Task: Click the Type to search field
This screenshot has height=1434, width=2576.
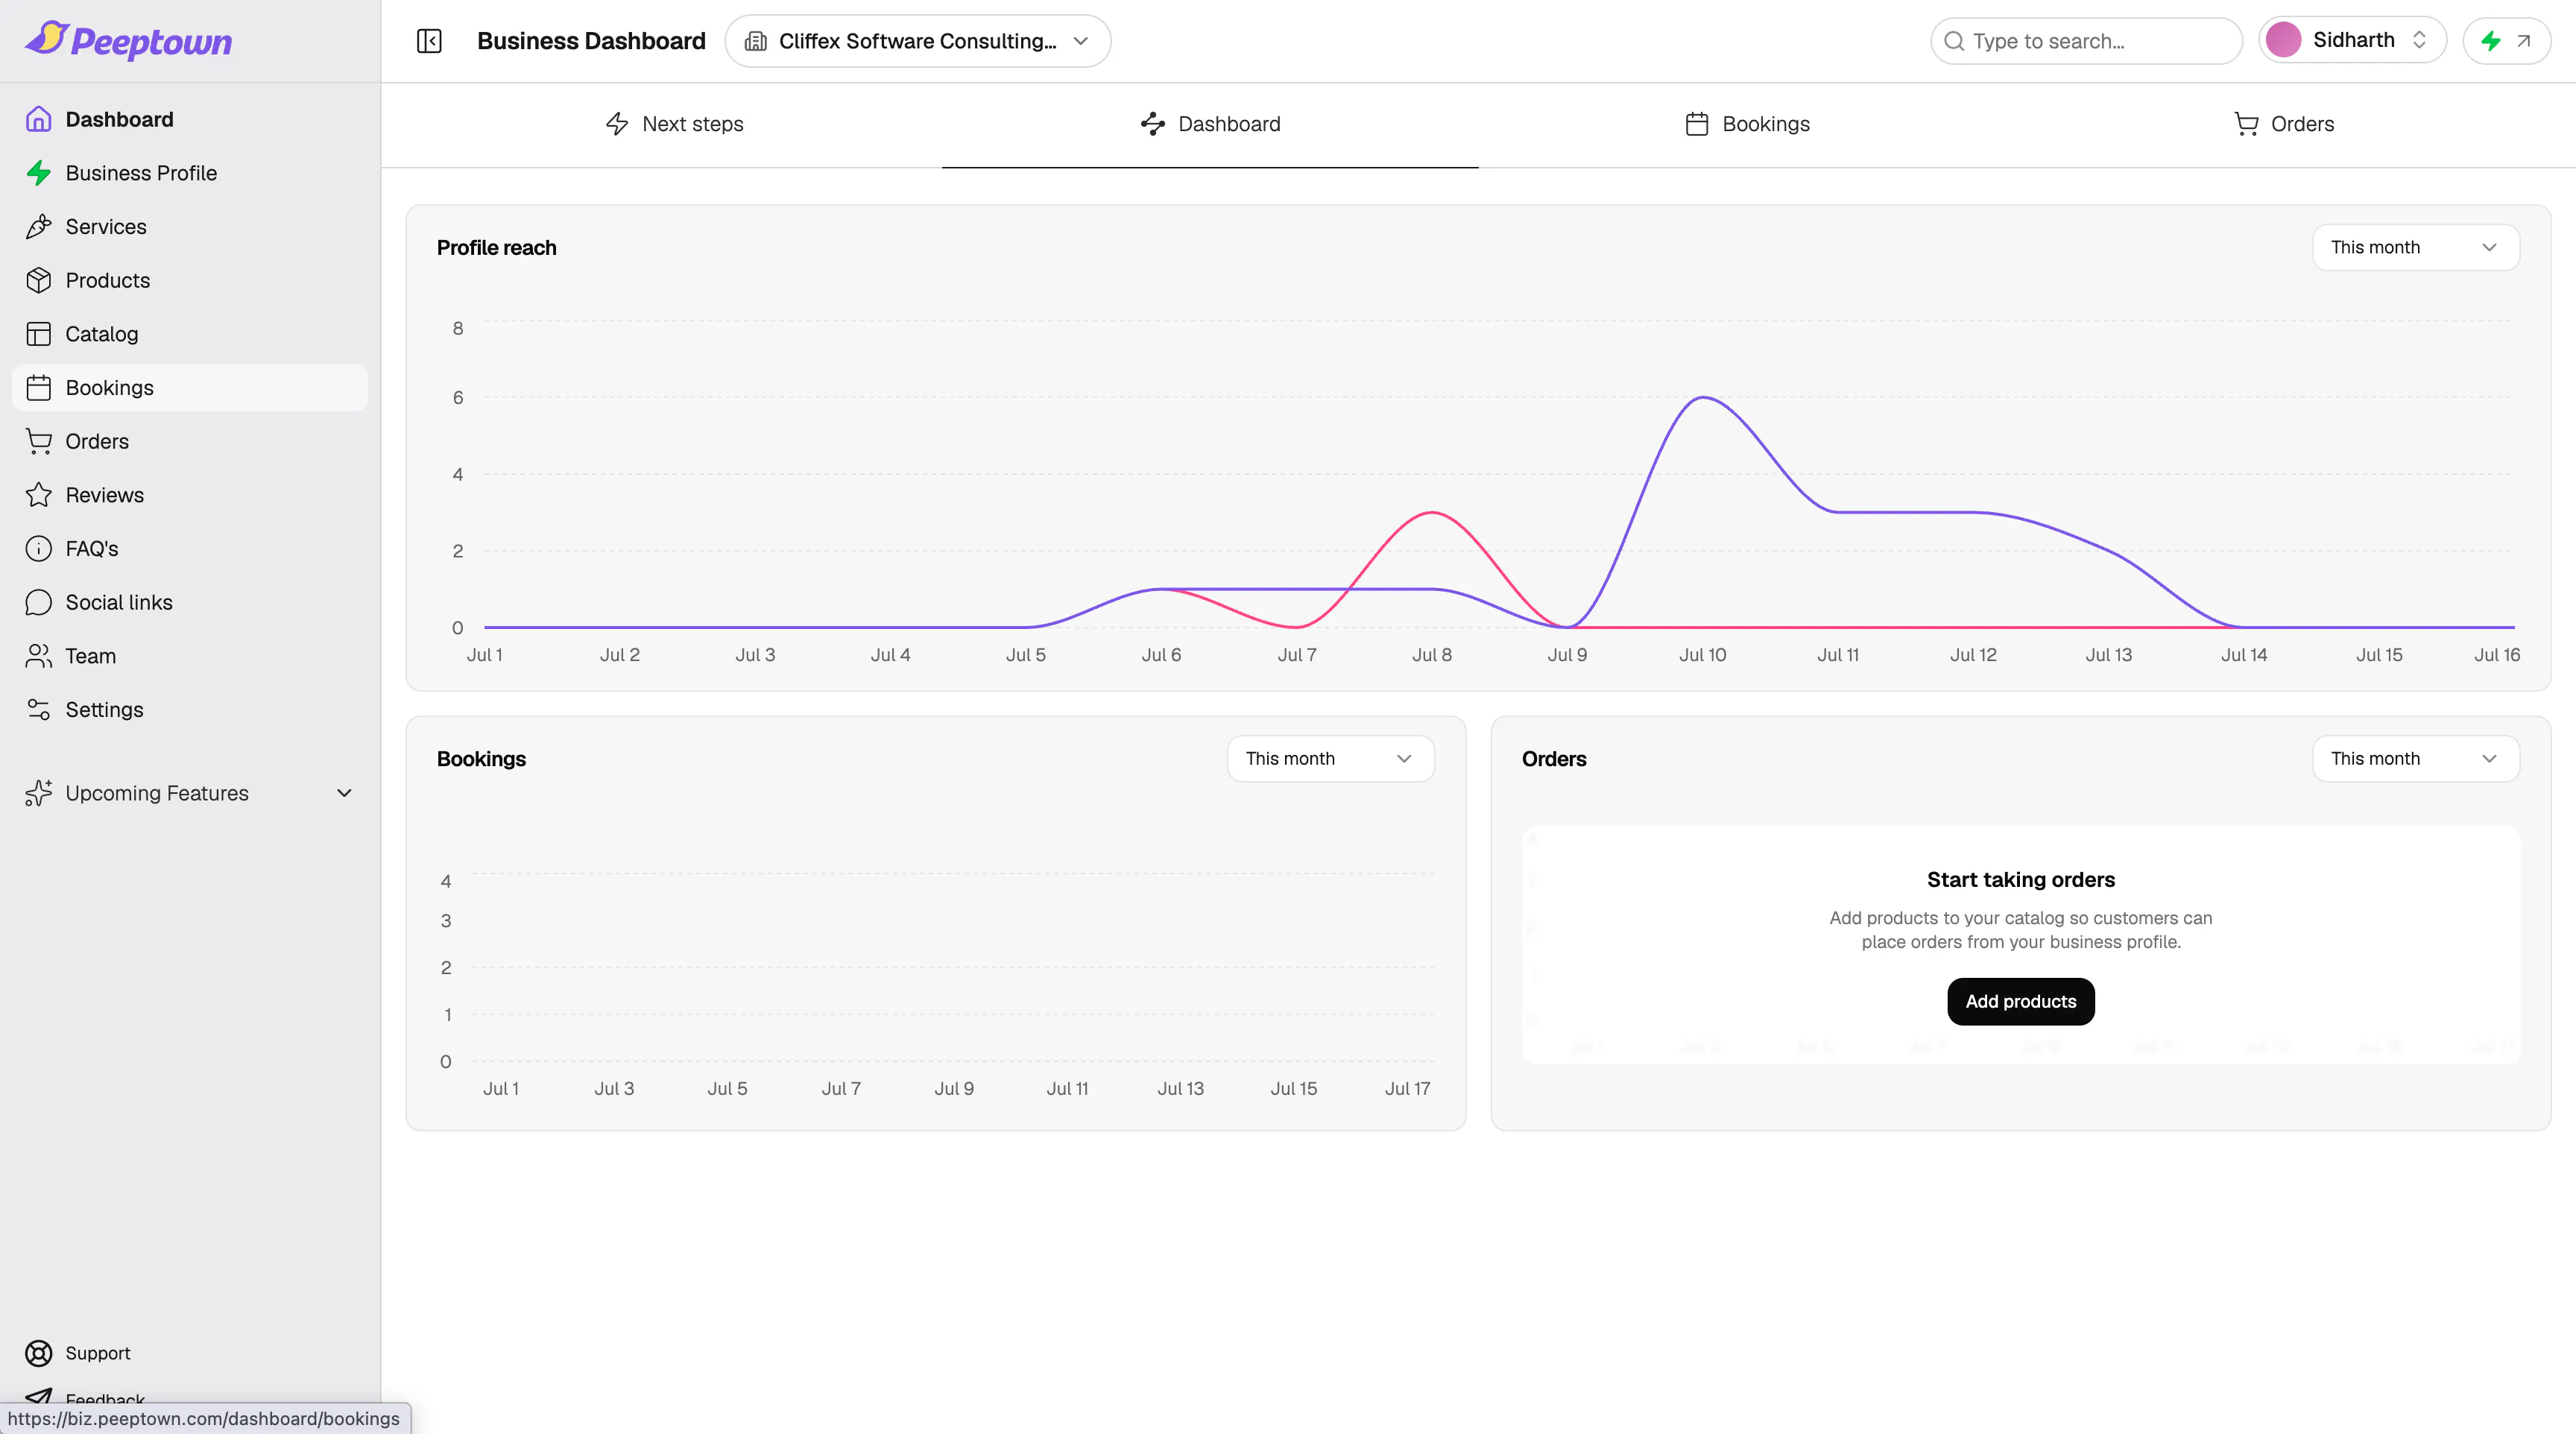Action: pyautogui.click(x=2086, y=41)
